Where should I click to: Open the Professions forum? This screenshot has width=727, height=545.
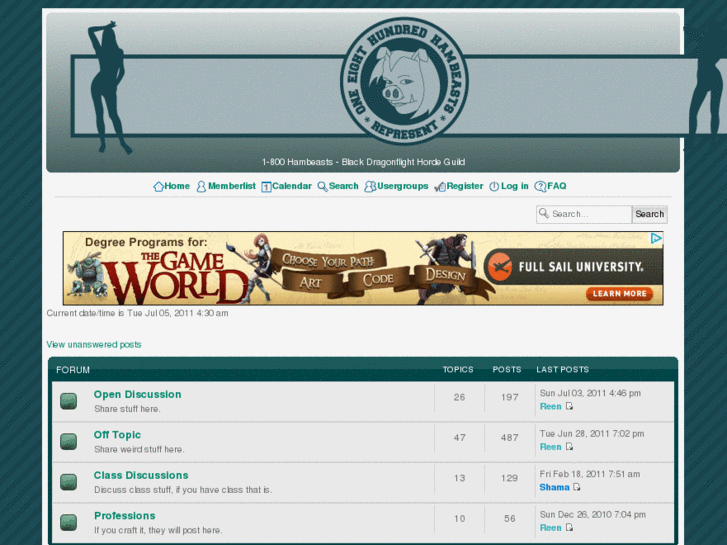(124, 516)
